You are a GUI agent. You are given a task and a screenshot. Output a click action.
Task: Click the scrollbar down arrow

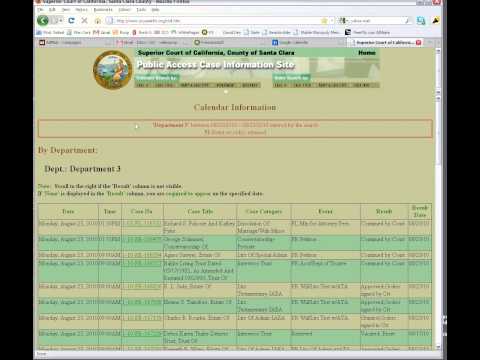tap(438, 347)
